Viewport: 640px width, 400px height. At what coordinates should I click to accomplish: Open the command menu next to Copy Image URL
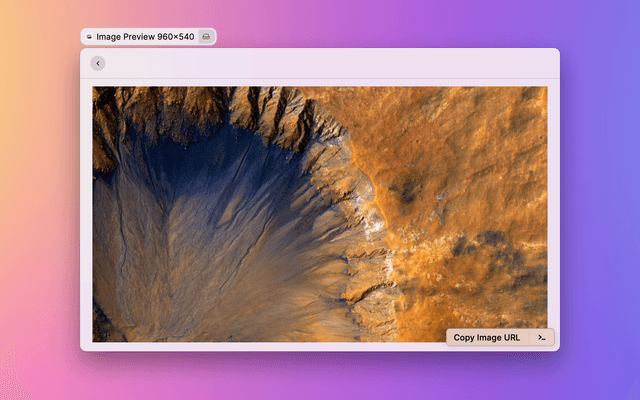(541, 337)
